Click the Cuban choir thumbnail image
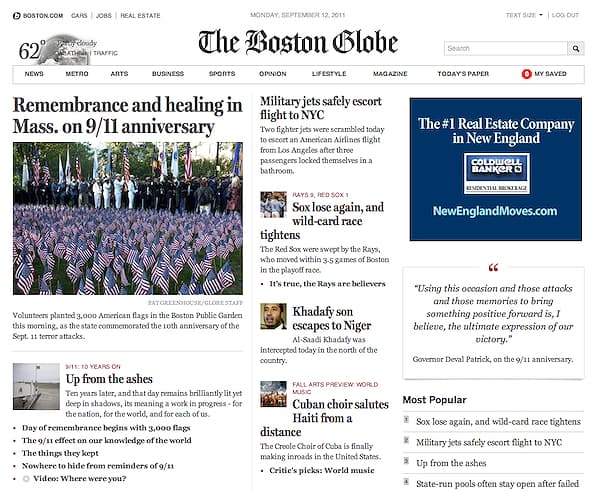 273,394
